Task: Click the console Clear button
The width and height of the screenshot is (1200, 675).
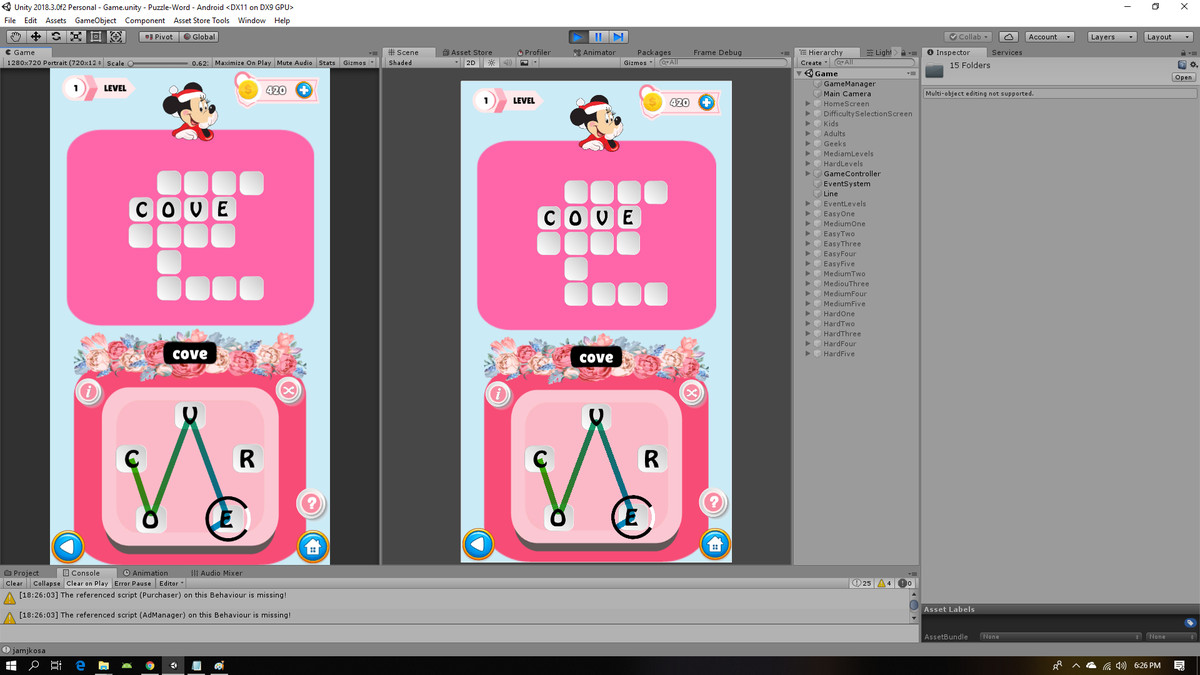Action: [x=14, y=583]
